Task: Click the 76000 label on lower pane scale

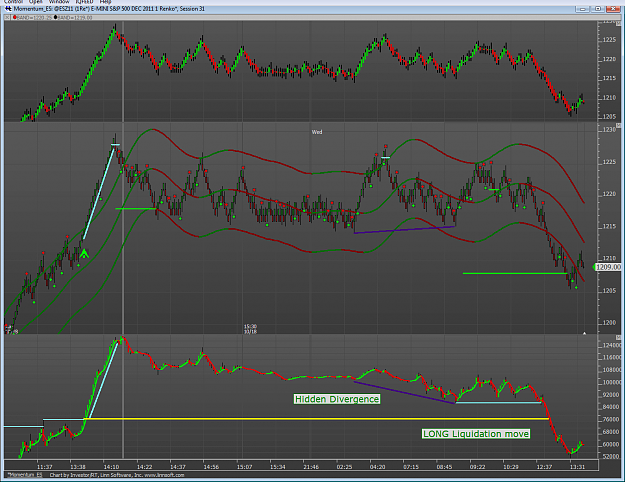Action: tap(611, 419)
